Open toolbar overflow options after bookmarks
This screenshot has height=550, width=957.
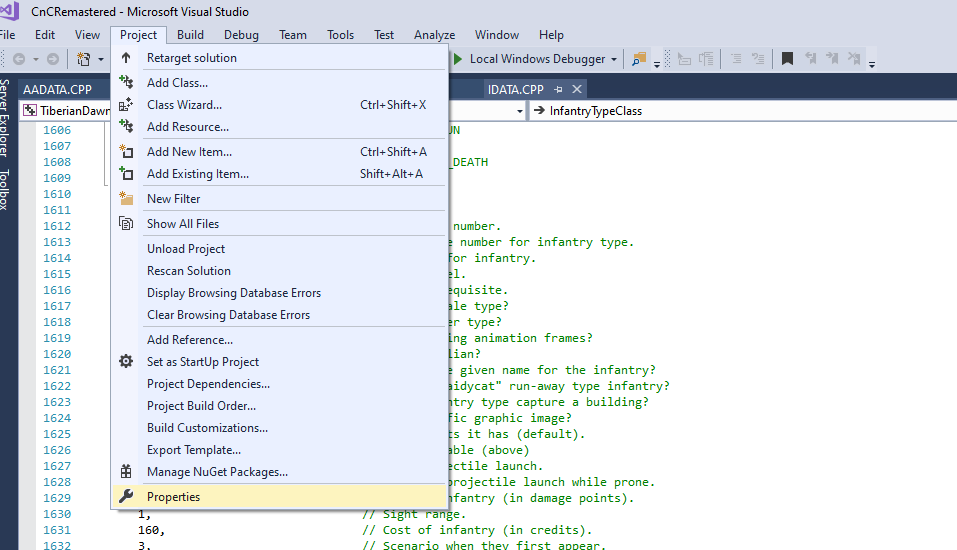tap(872, 63)
